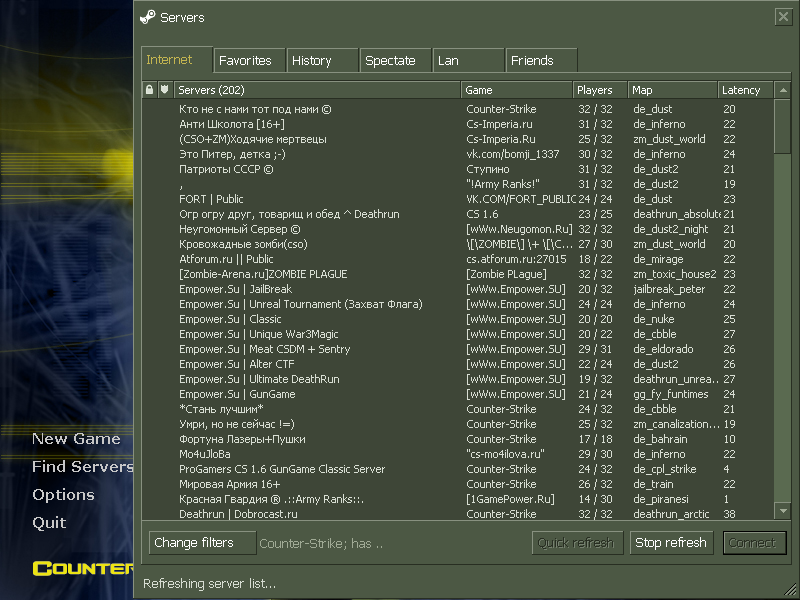The height and width of the screenshot is (600, 800).
Task: Select server 'Это Питер, детка ;-)'
Action: pos(458,154)
